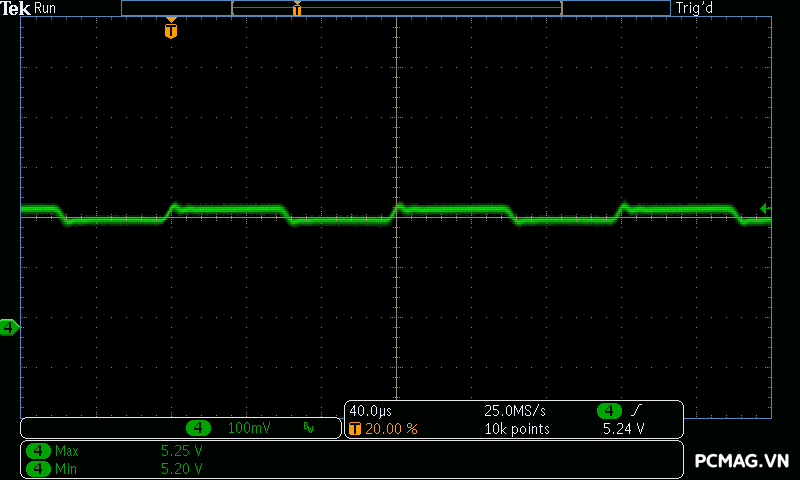Click the Run acquisition status
Image resolution: width=800 pixels, height=480 pixels.
point(46,8)
